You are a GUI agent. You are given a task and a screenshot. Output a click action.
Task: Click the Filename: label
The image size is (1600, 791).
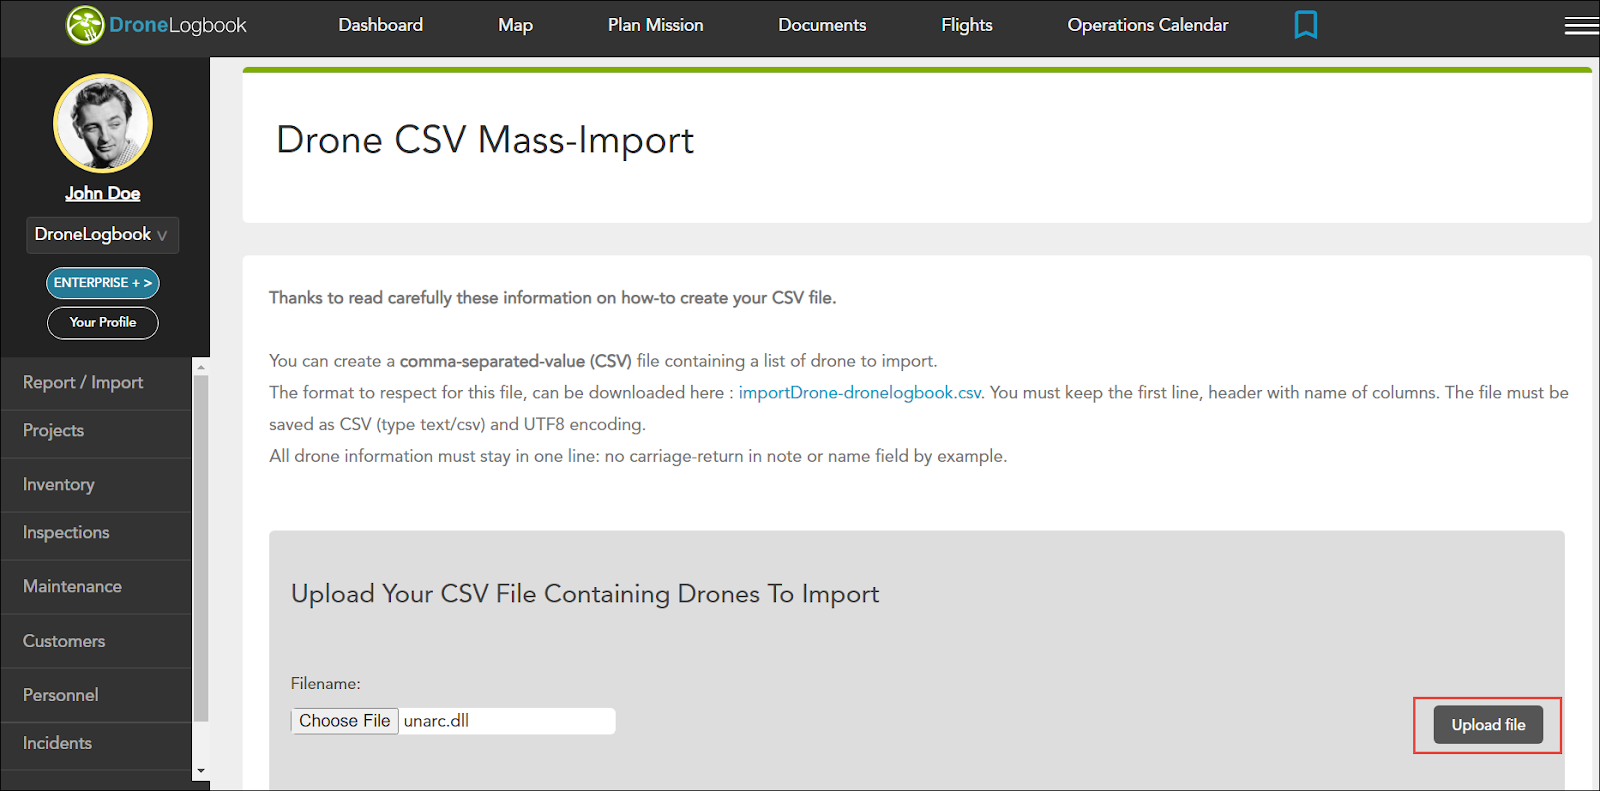click(326, 684)
